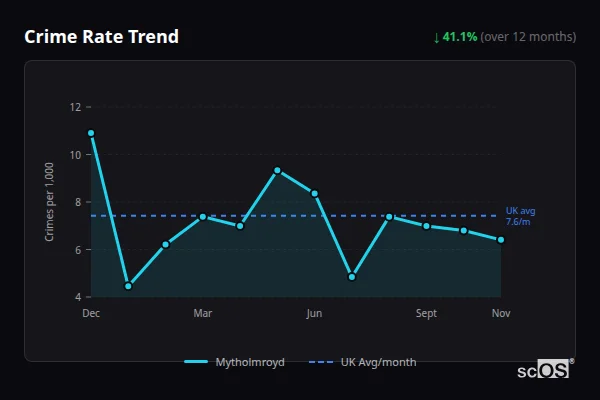
Task: Click the 41.1% change value
Action: coord(460,37)
